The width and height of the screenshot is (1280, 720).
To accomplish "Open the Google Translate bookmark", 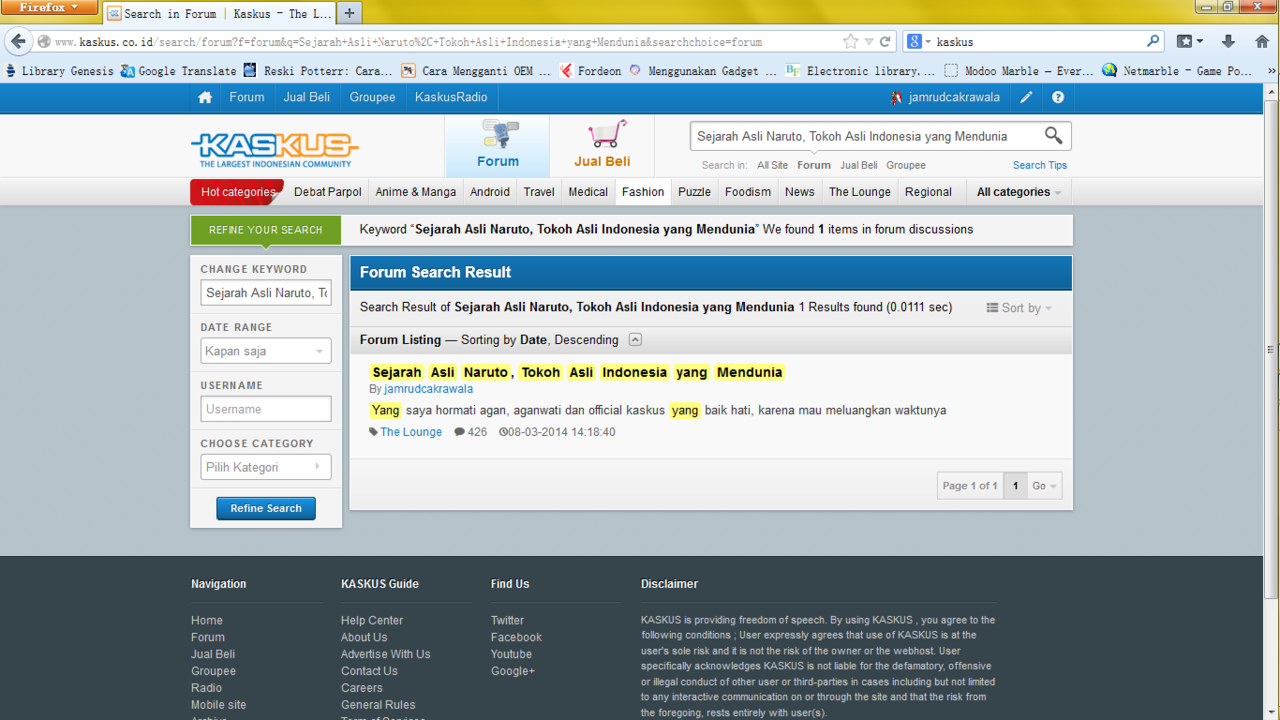I will (x=179, y=71).
